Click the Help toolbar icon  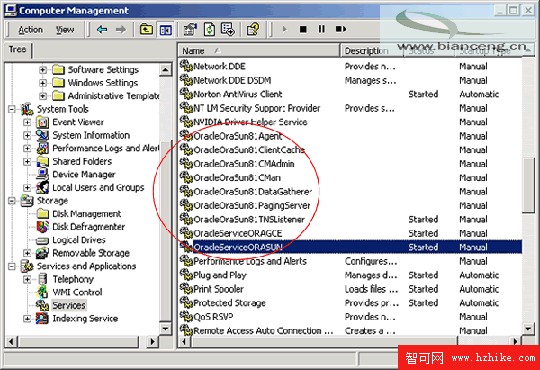coord(253,30)
